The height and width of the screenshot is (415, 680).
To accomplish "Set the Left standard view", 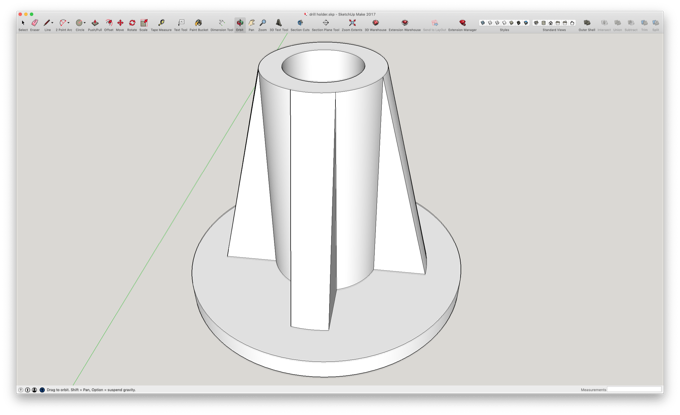I will coord(572,23).
